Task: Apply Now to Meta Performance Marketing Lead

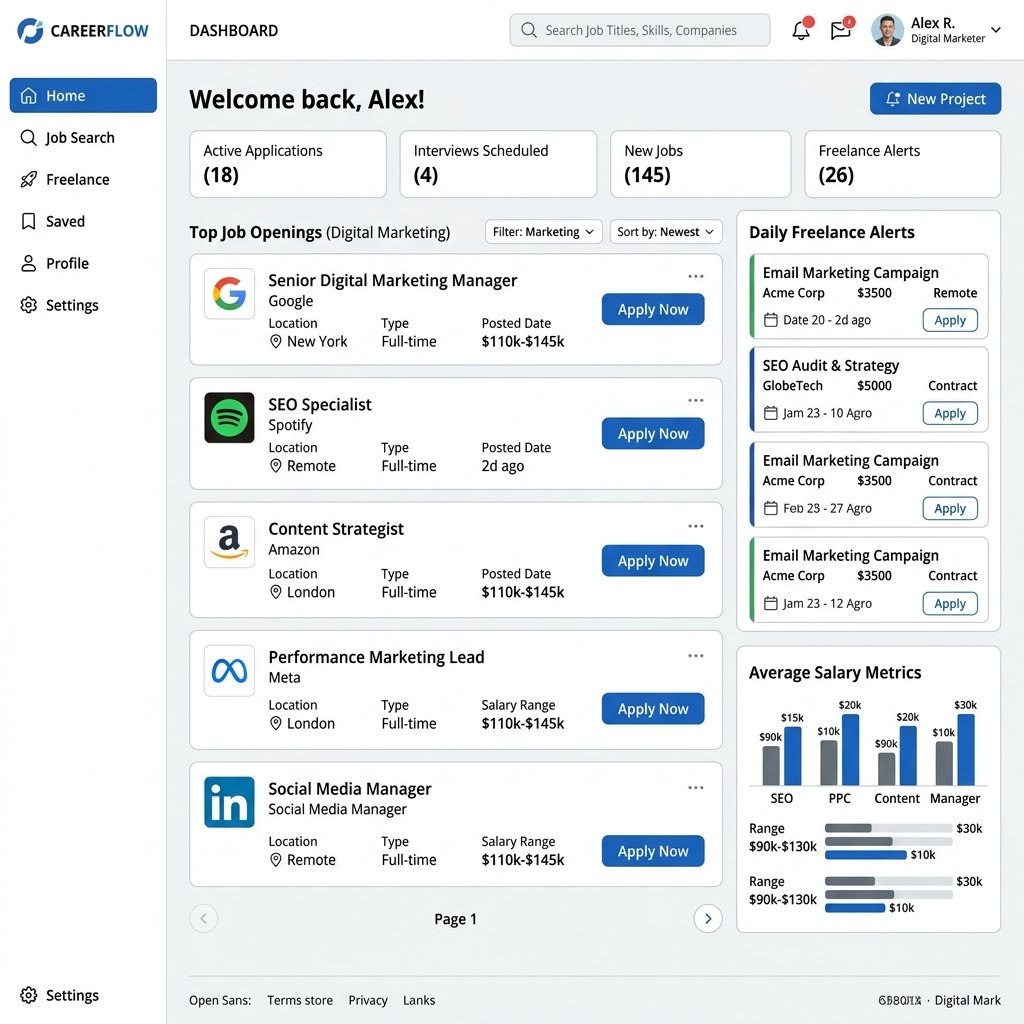Action: (x=653, y=709)
